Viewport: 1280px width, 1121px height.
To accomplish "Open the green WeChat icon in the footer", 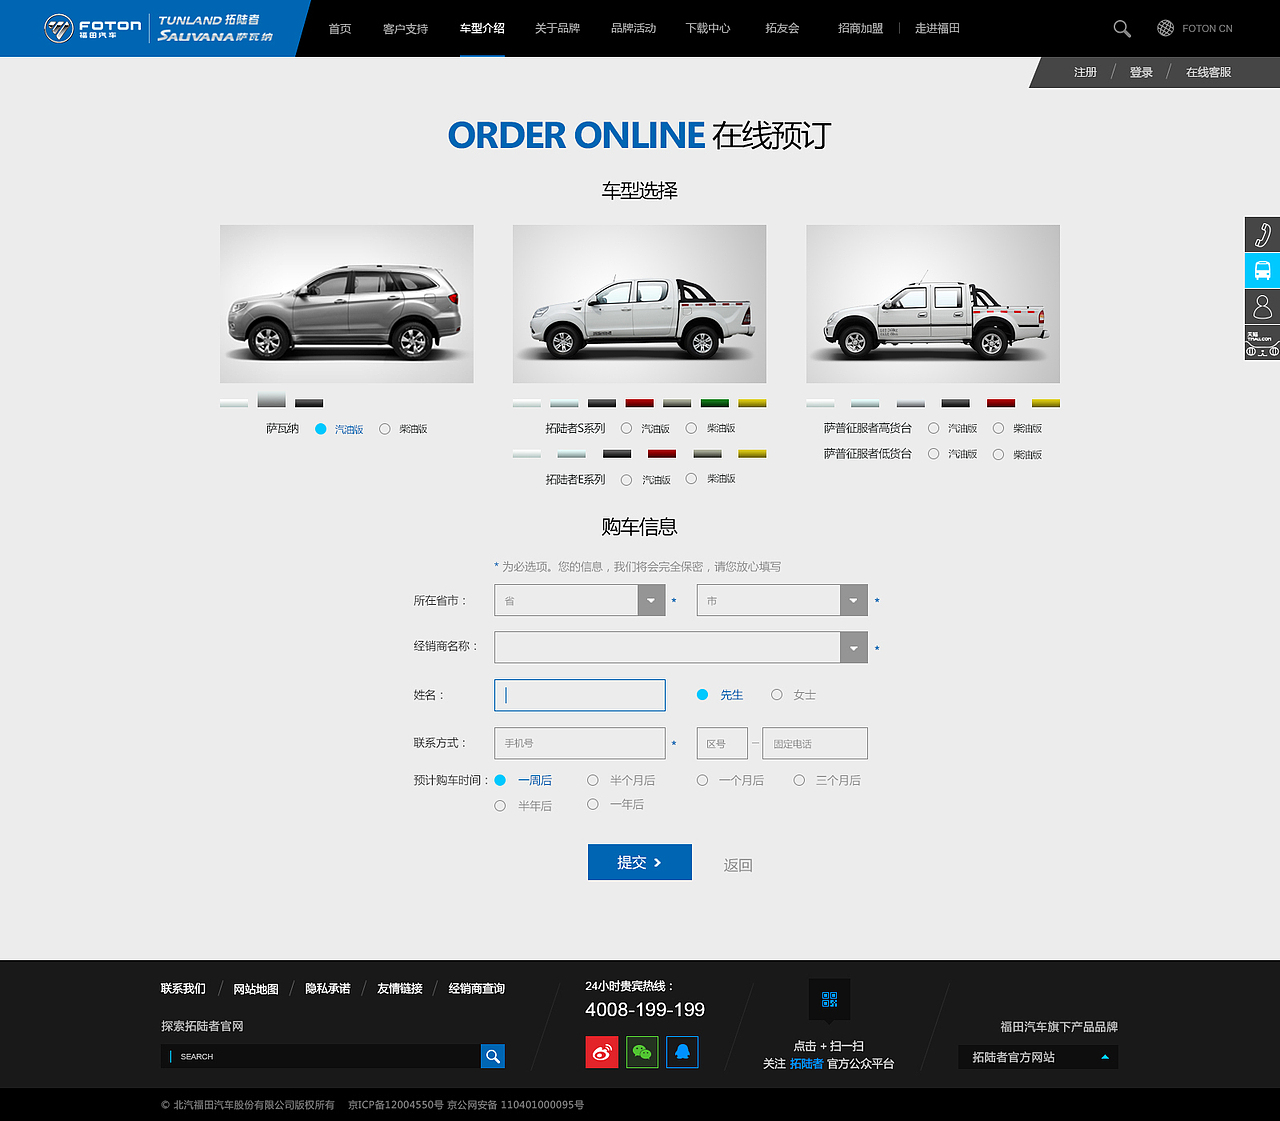I will tap(642, 1052).
